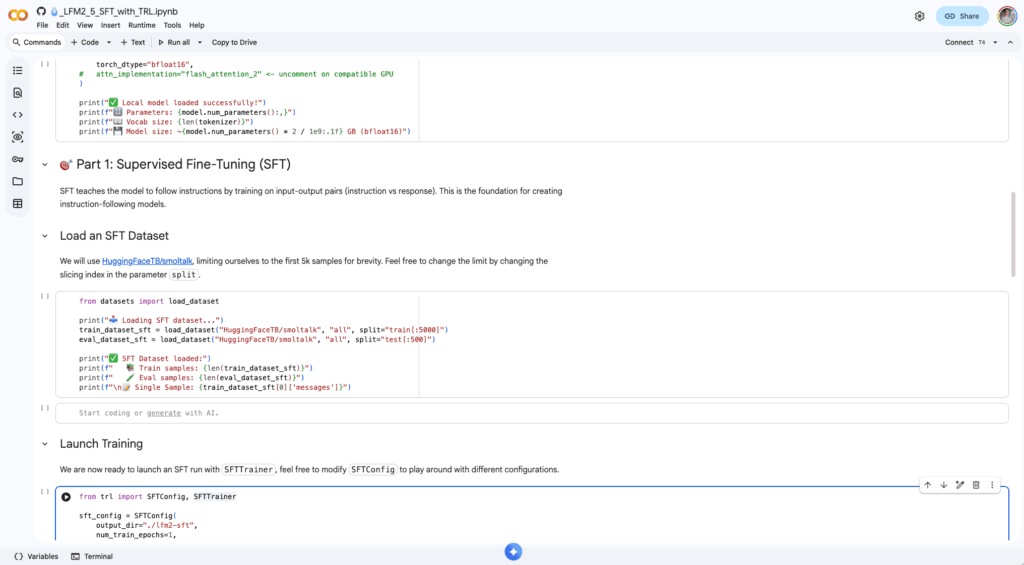
Task: Move the selected cell down
Action: point(944,485)
